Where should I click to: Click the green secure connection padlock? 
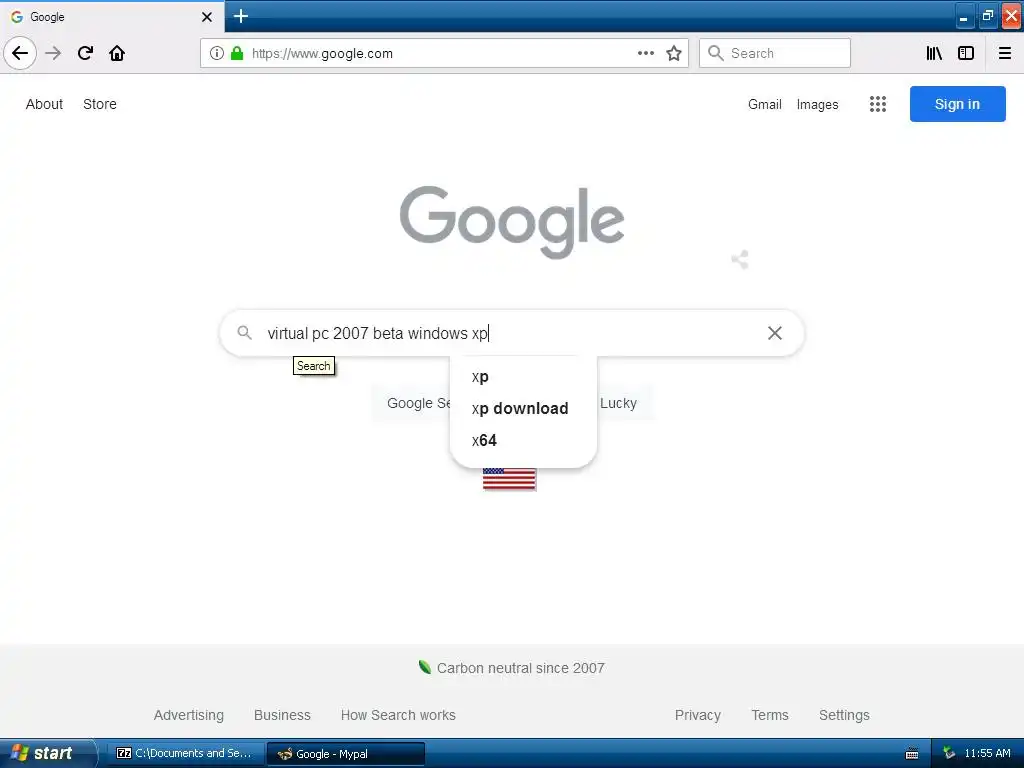point(237,53)
